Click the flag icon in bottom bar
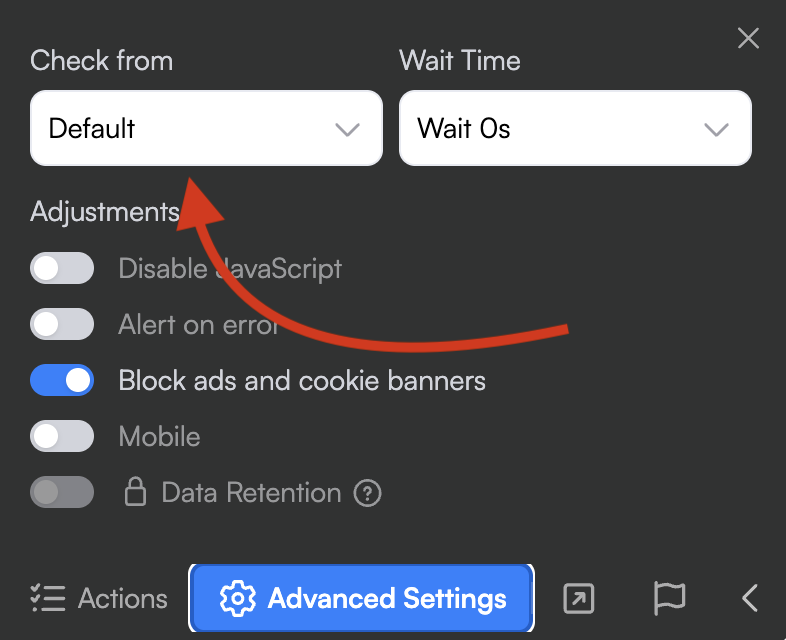786x640 pixels. point(669,598)
